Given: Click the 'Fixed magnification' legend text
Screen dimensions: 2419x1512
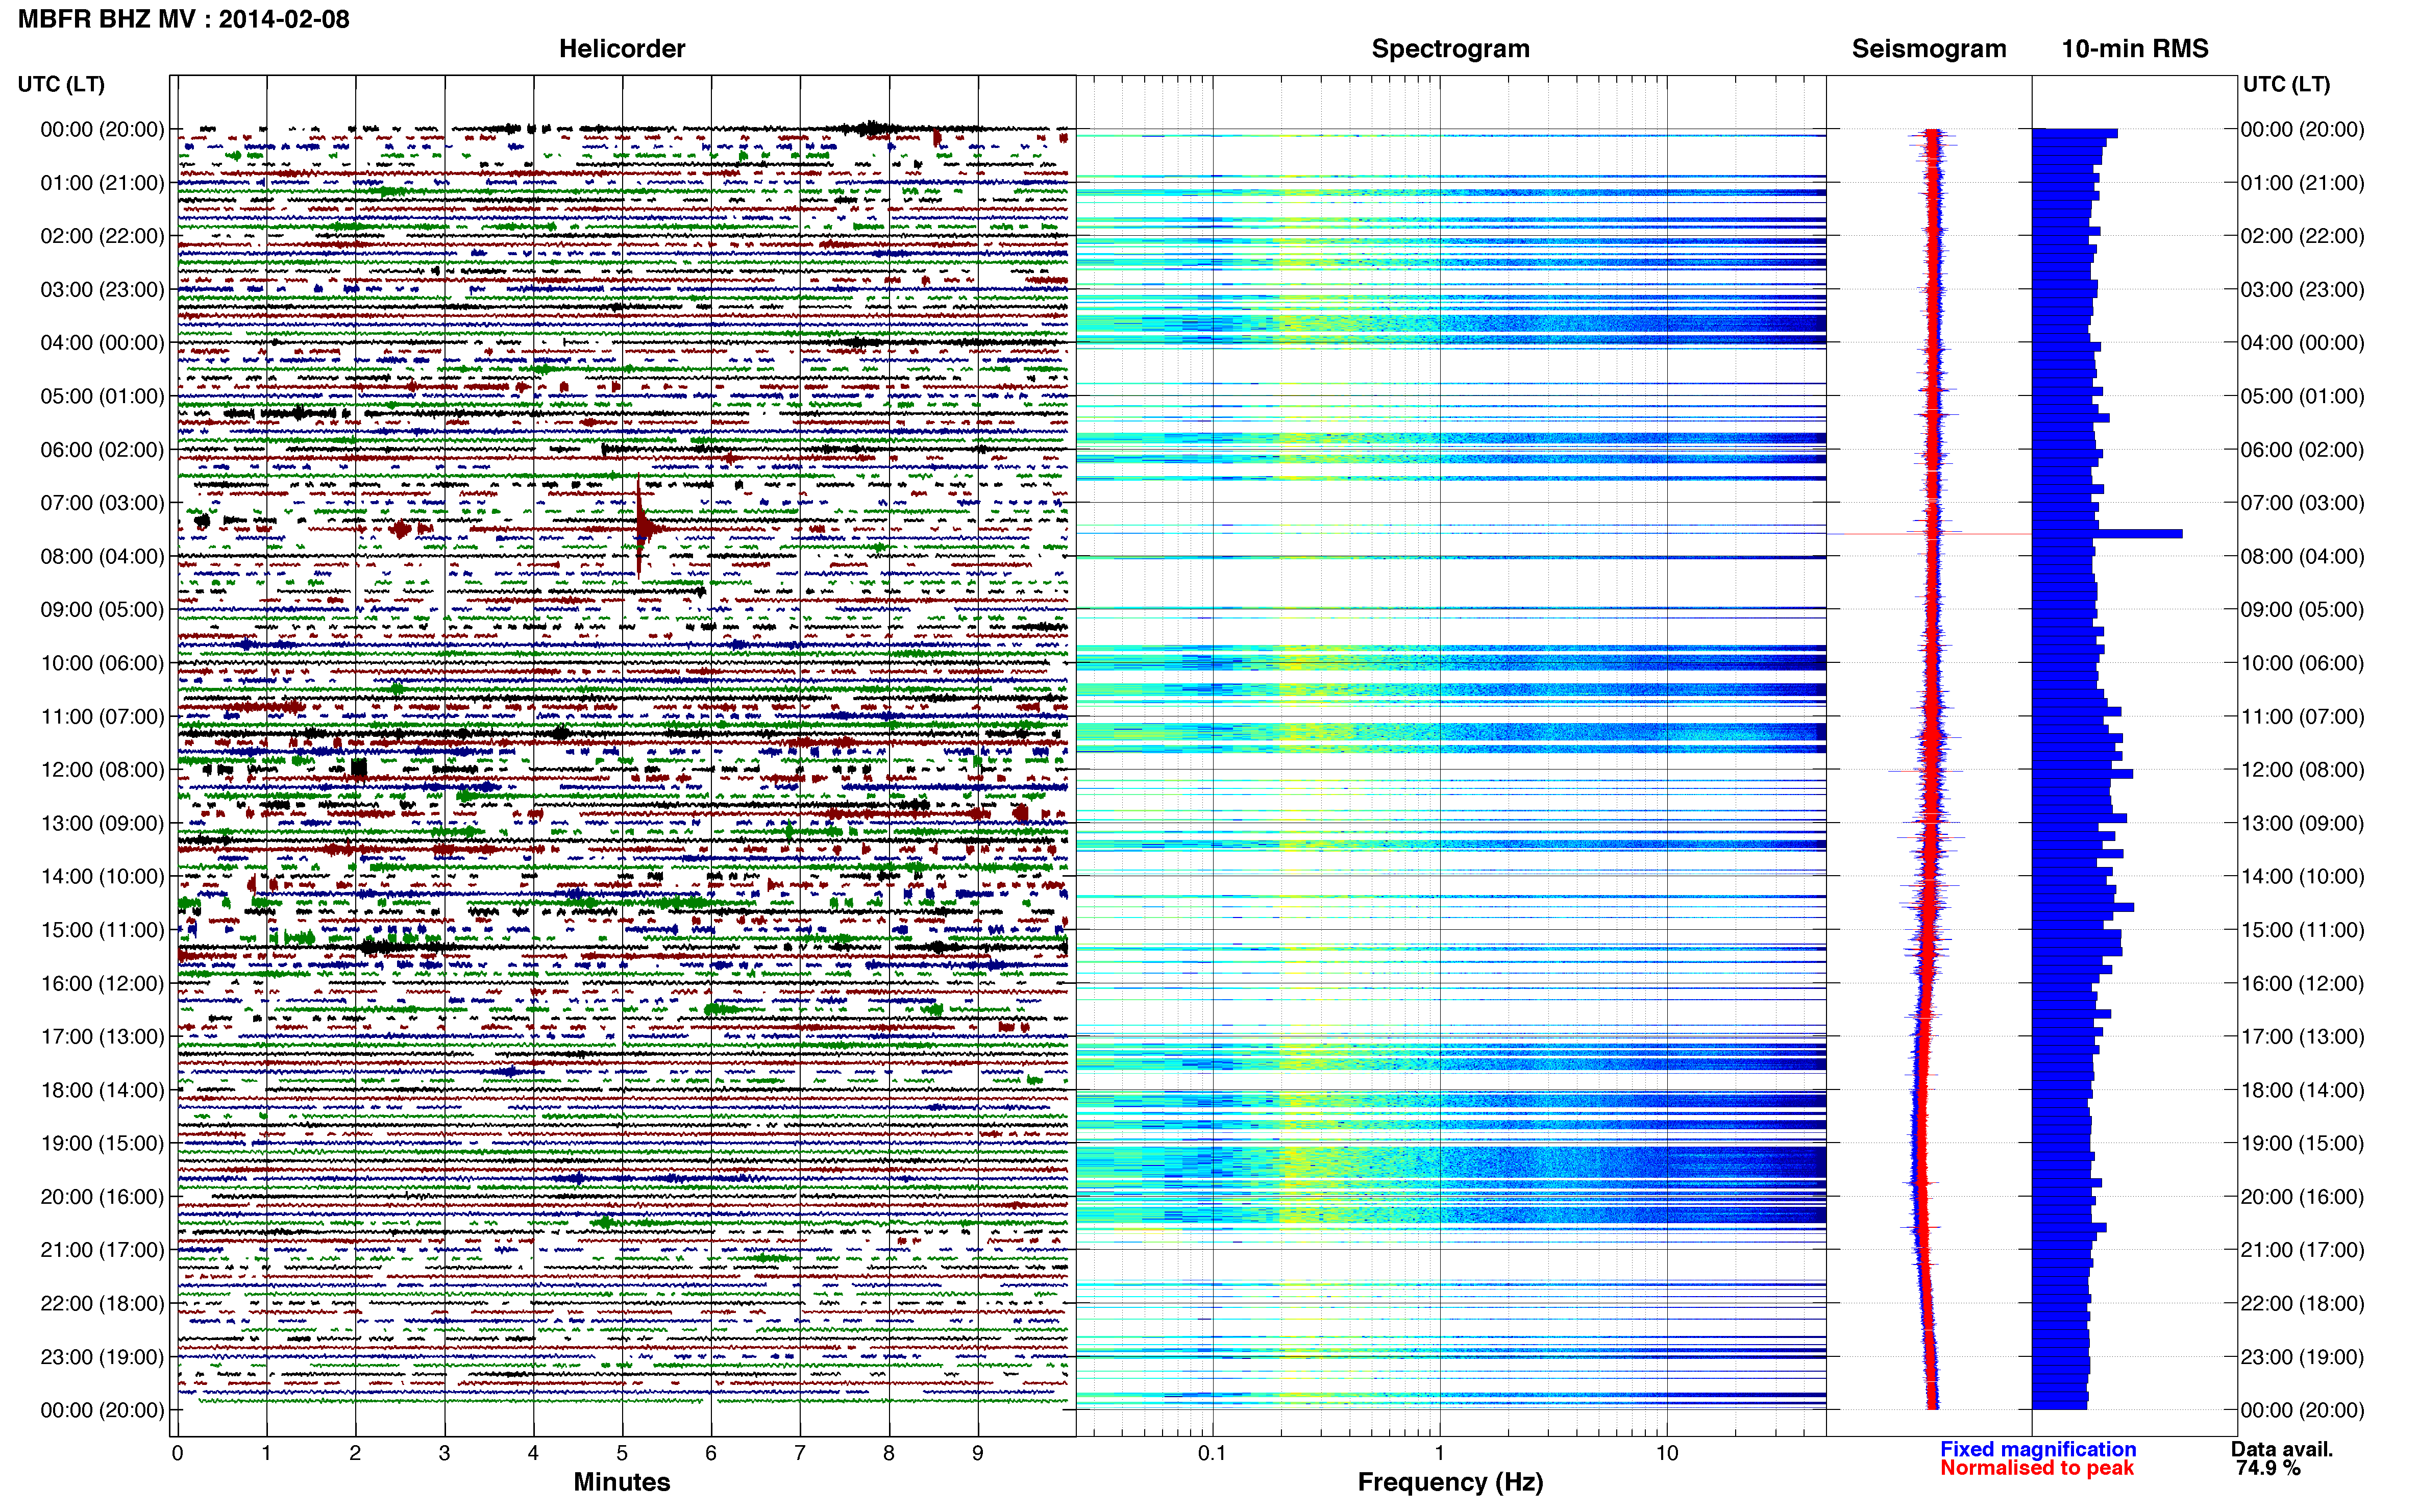Looking at the screenshot, I should pyautogui.click(x=2038, y=1449).
